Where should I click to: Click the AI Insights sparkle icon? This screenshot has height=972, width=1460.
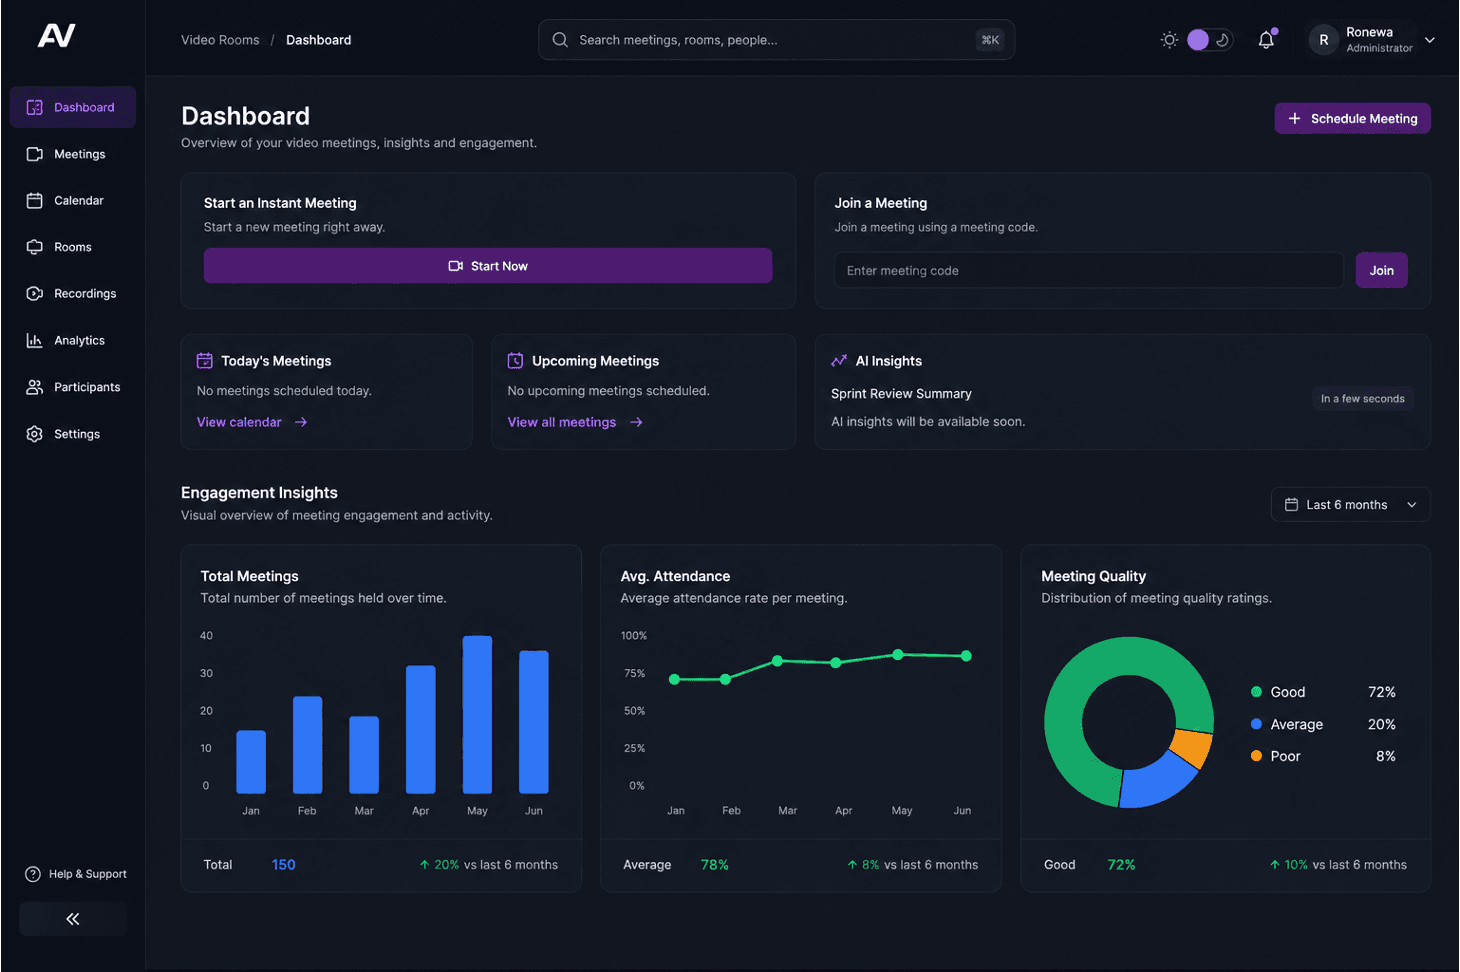pos(839,361)
